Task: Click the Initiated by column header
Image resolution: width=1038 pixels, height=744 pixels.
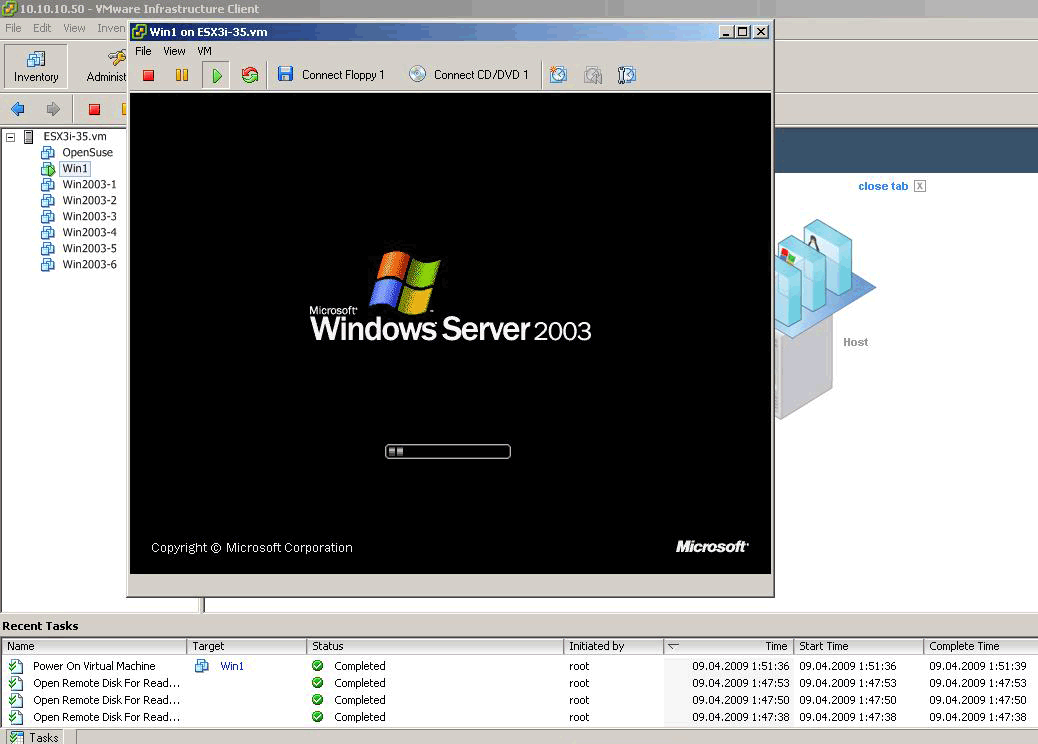Action: coord(614,646)
